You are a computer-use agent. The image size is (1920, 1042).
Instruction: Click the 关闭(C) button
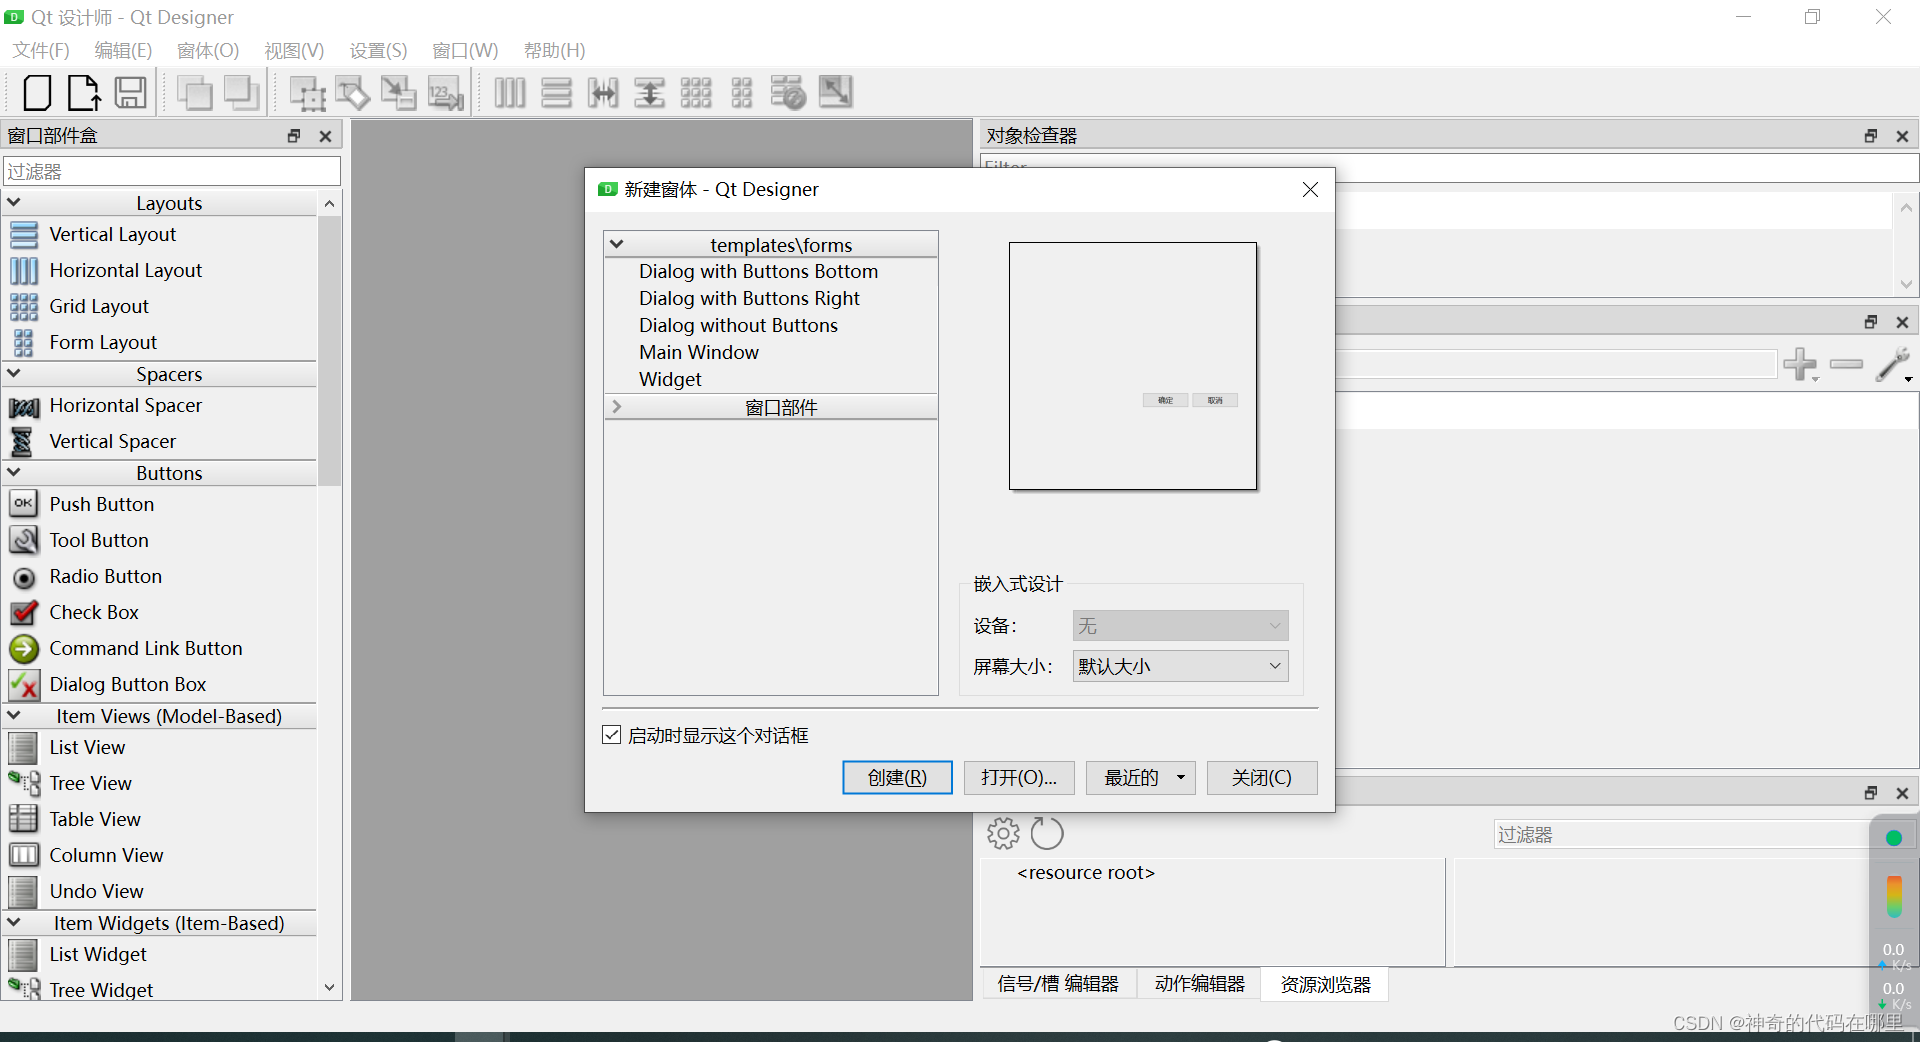tap(1262, 778)
